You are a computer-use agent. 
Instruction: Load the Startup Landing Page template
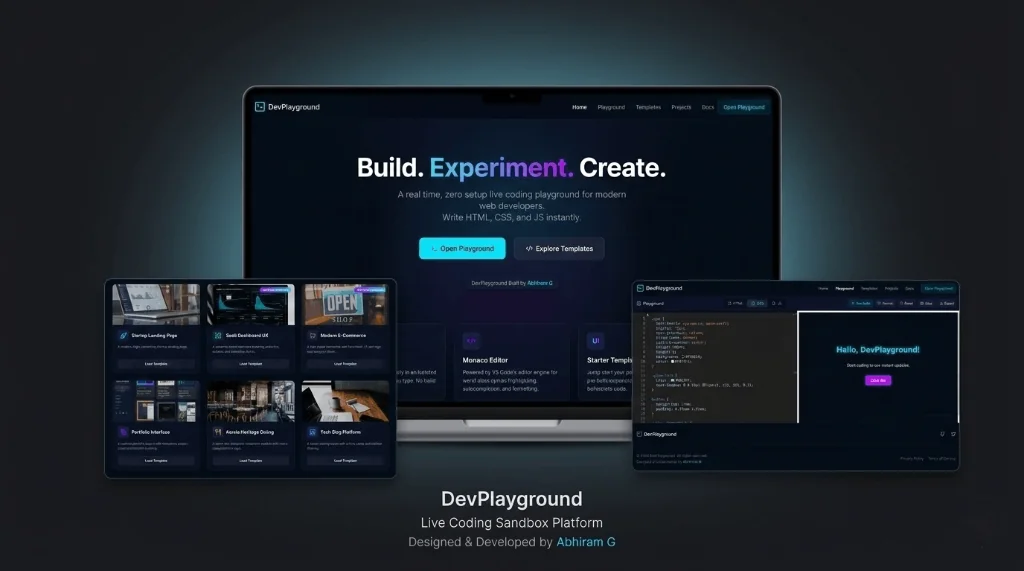coord(156,364)
